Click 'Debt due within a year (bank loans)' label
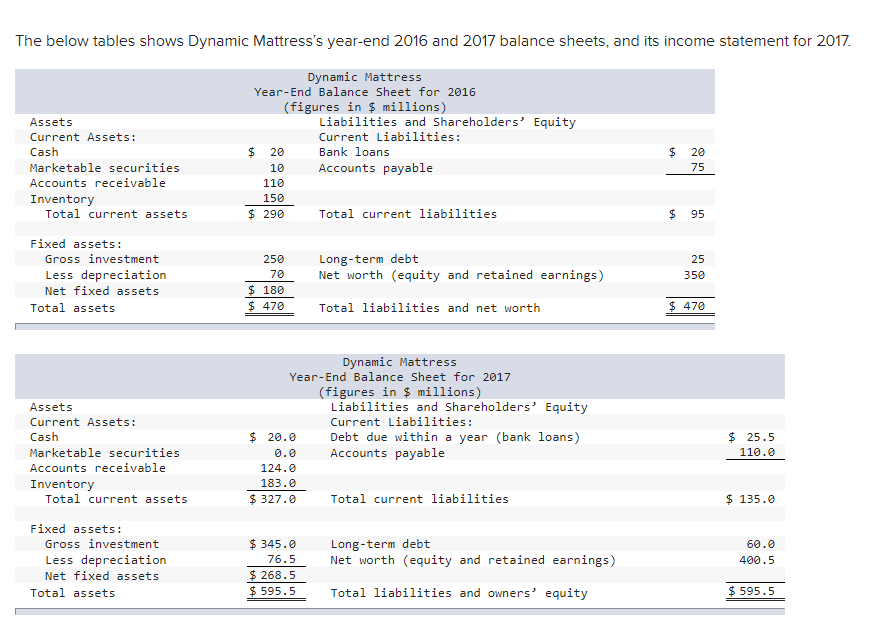This screenshot has height=633, width=891. [455, 438]
